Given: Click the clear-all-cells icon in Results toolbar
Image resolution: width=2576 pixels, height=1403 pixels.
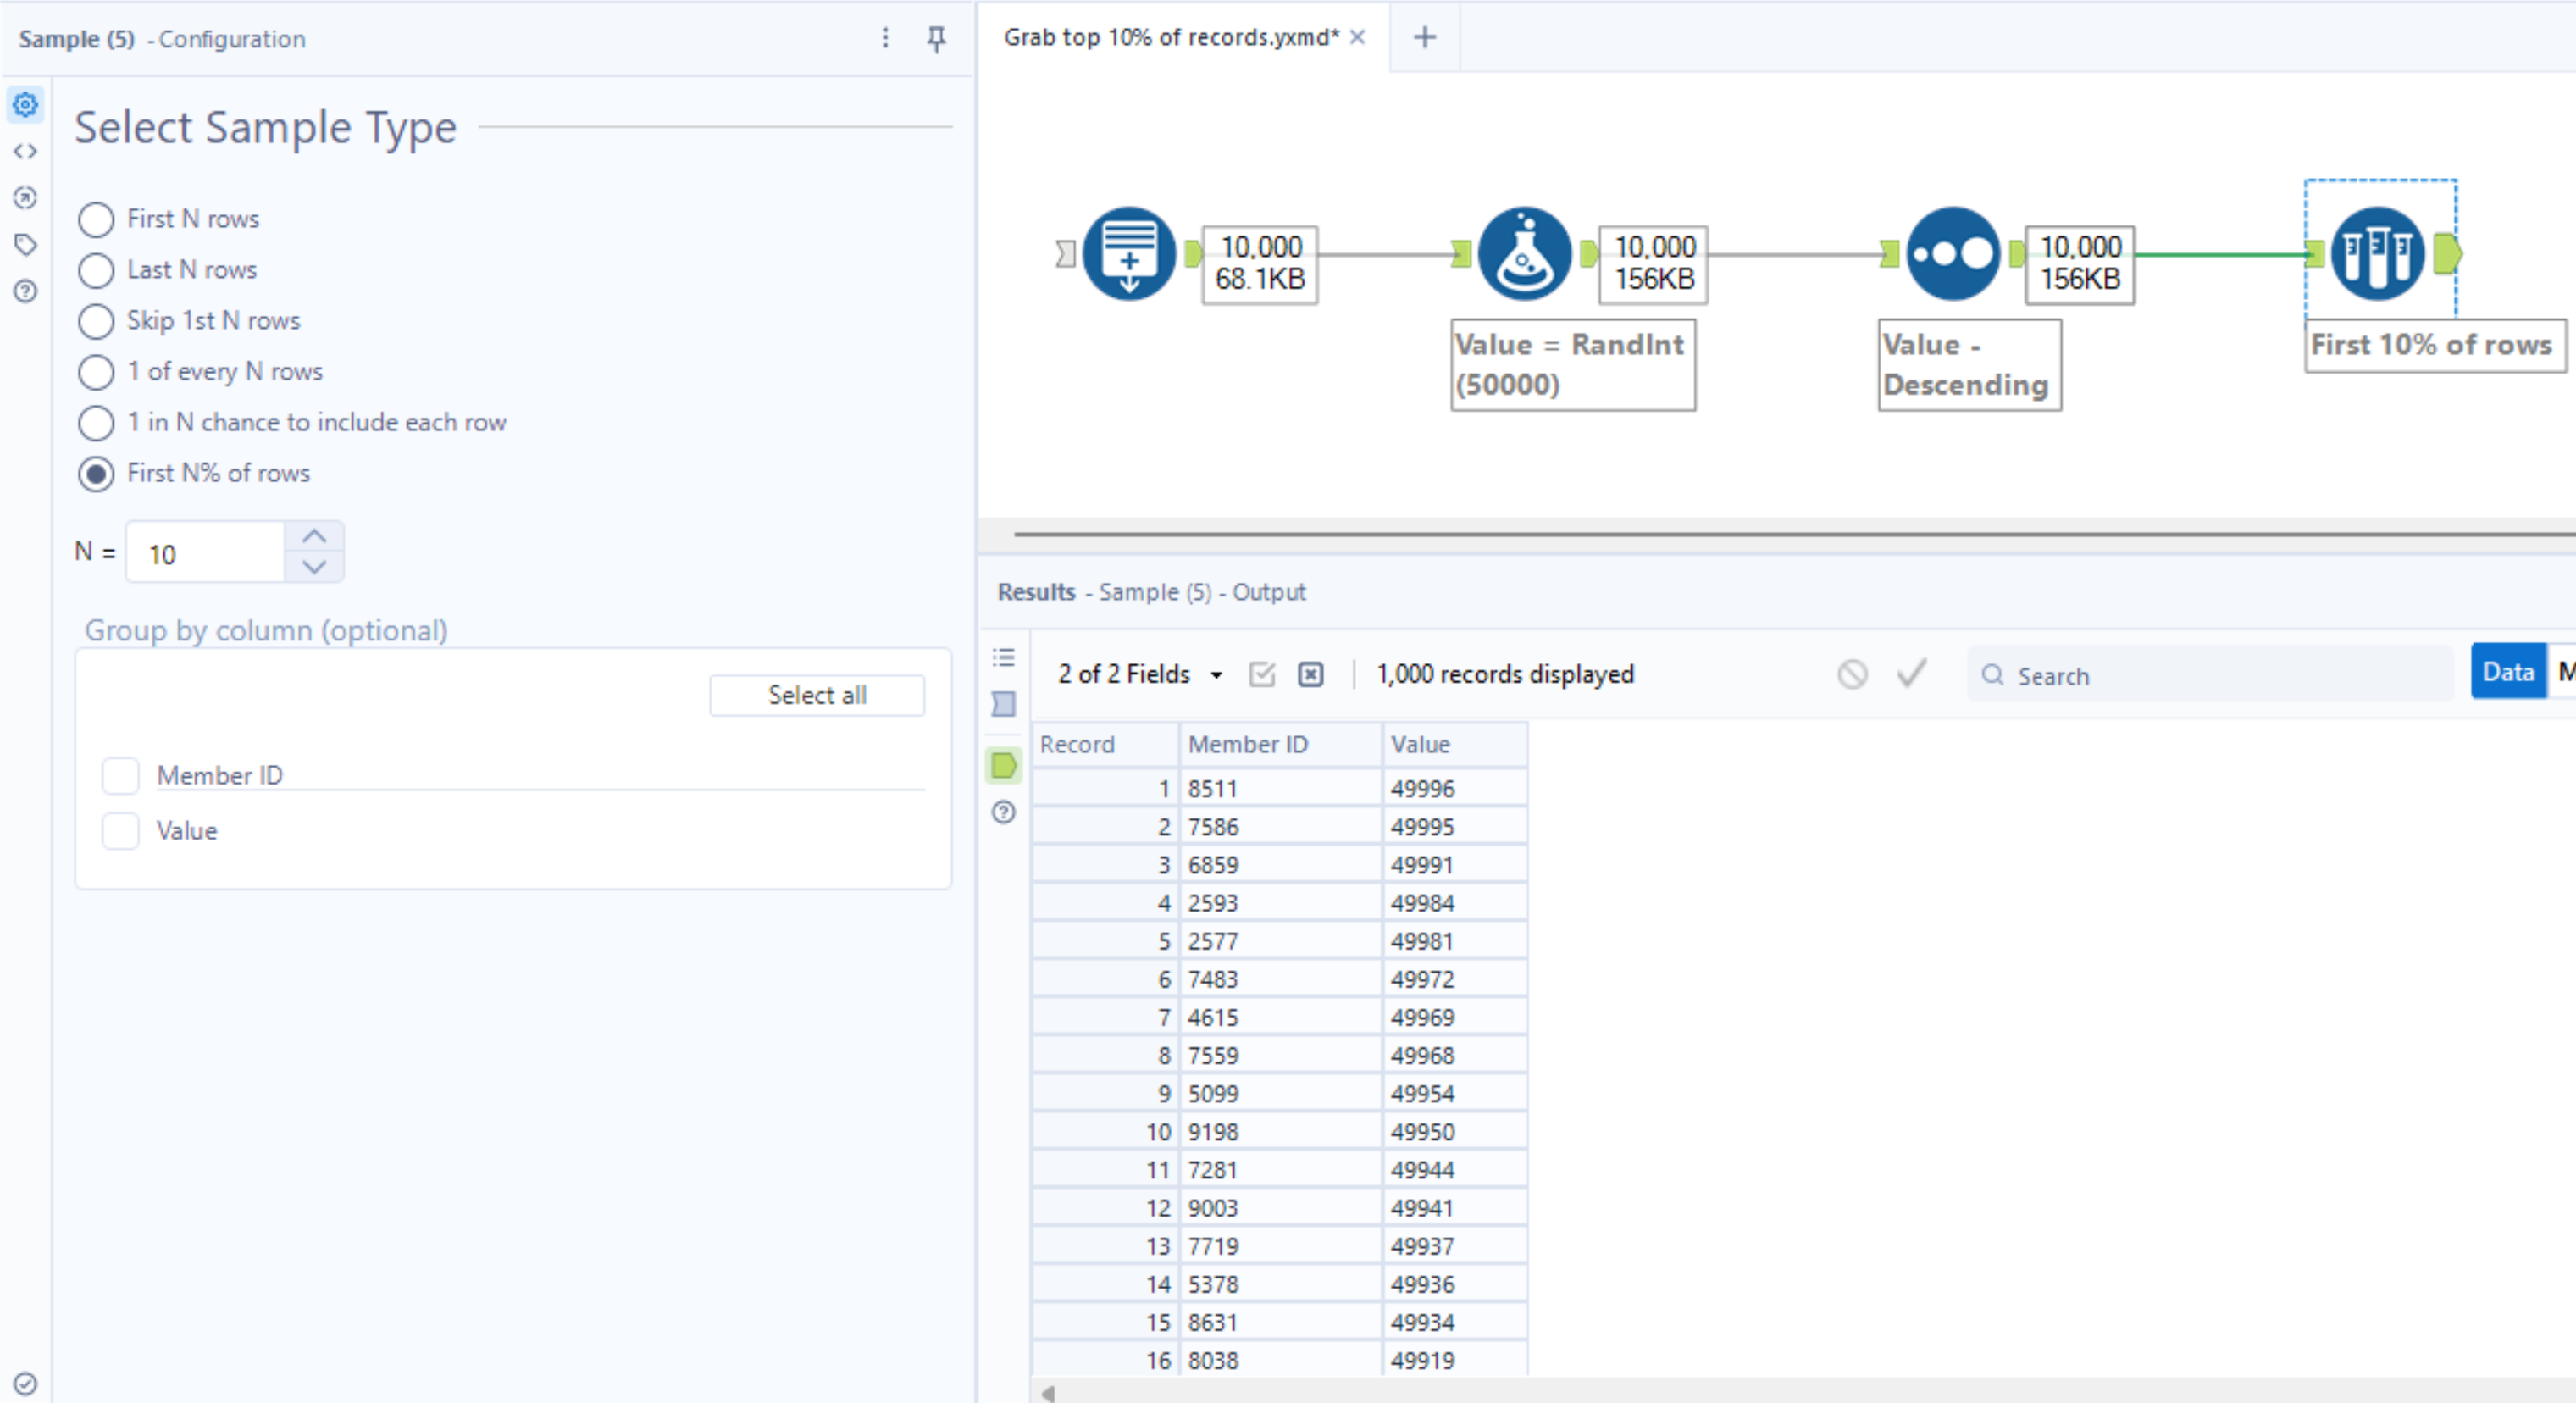Looking at the screenshot, I should 1309,675.
